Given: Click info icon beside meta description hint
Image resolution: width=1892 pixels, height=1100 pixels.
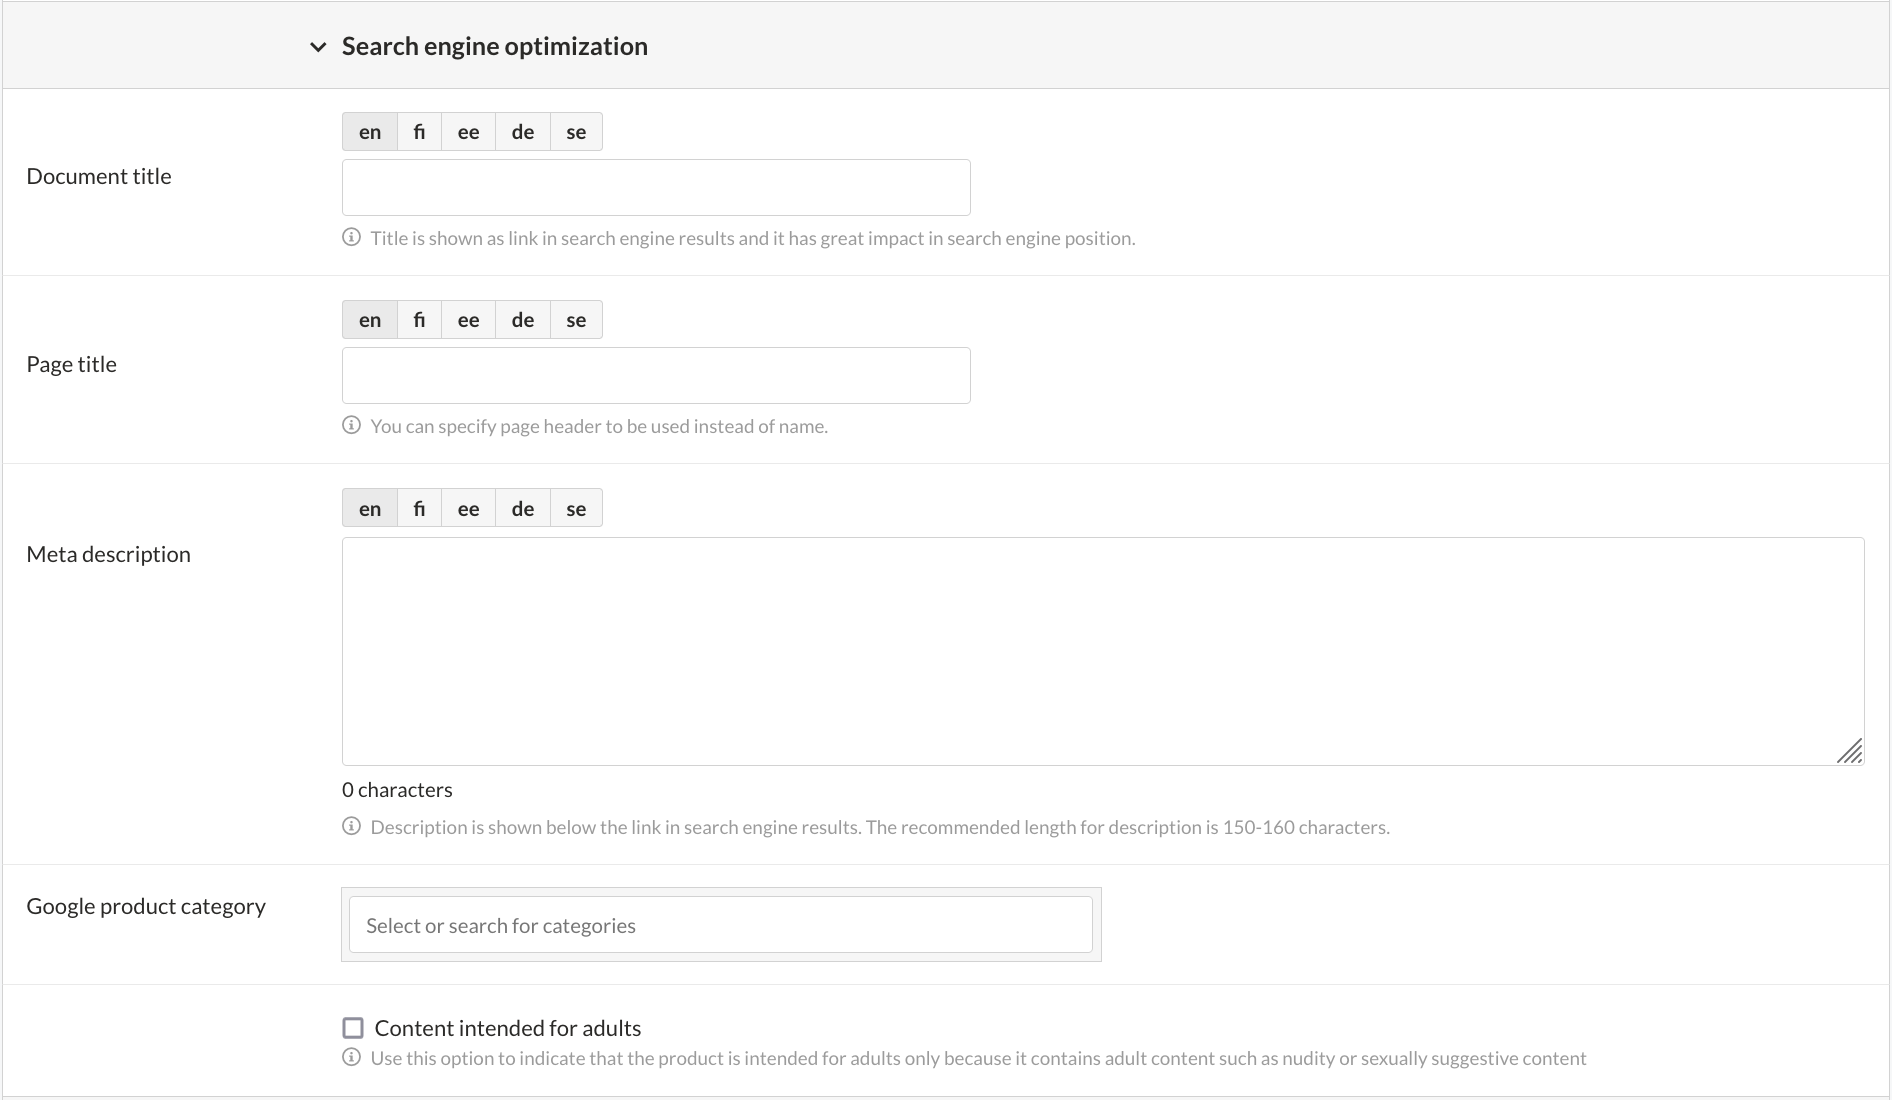Looking at the screenshot, I should coord(351,826).
